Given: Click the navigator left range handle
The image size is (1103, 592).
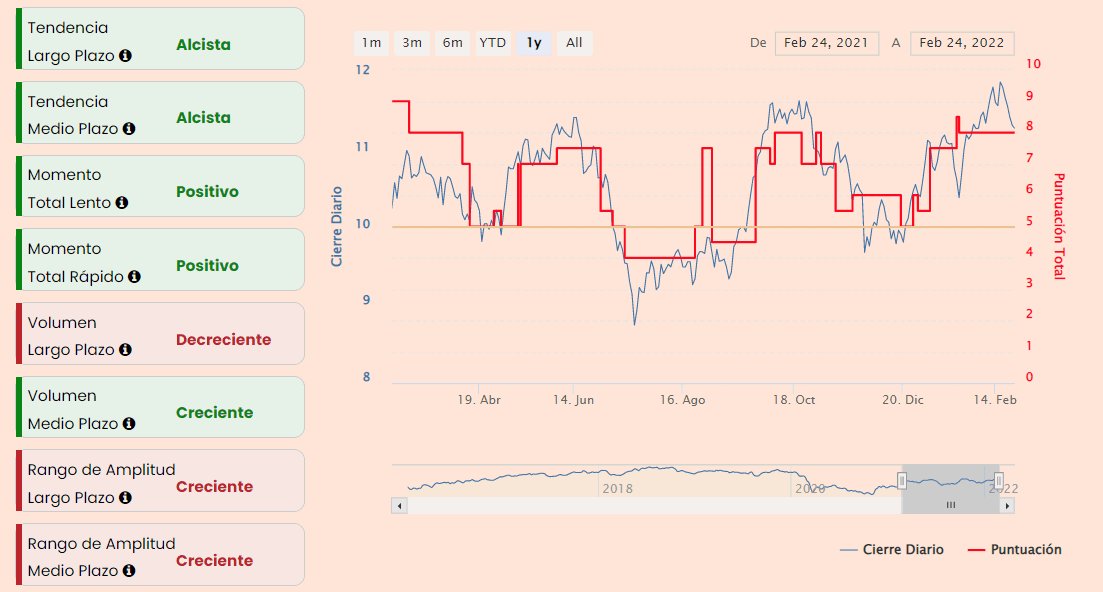Looking at the screenshot, I should 902,481.
